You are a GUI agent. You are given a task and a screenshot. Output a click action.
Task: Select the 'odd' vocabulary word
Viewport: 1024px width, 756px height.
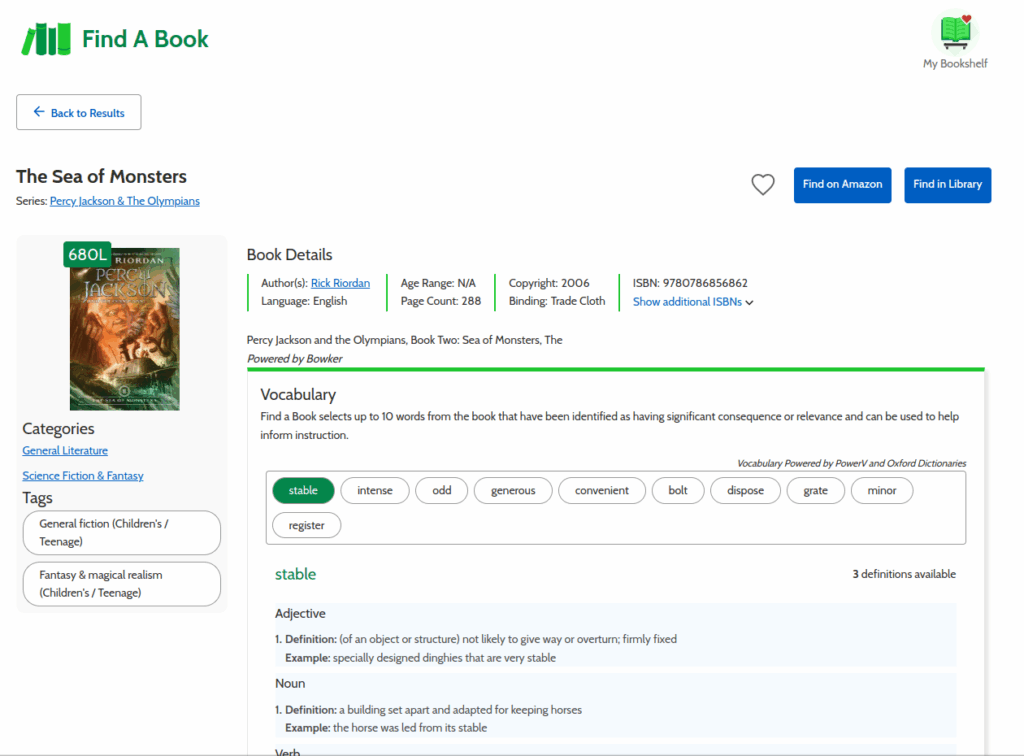pyautogui.click(x=441, y=491)
